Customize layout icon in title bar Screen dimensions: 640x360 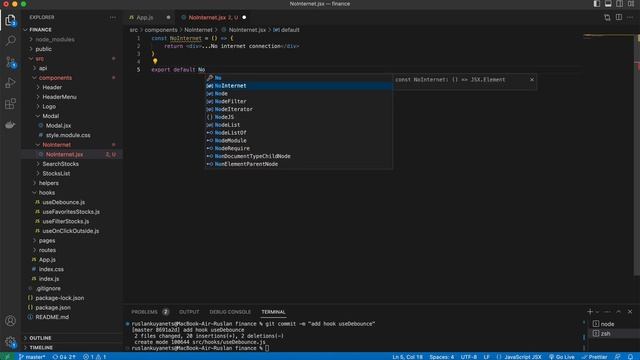tap(631, 4)
